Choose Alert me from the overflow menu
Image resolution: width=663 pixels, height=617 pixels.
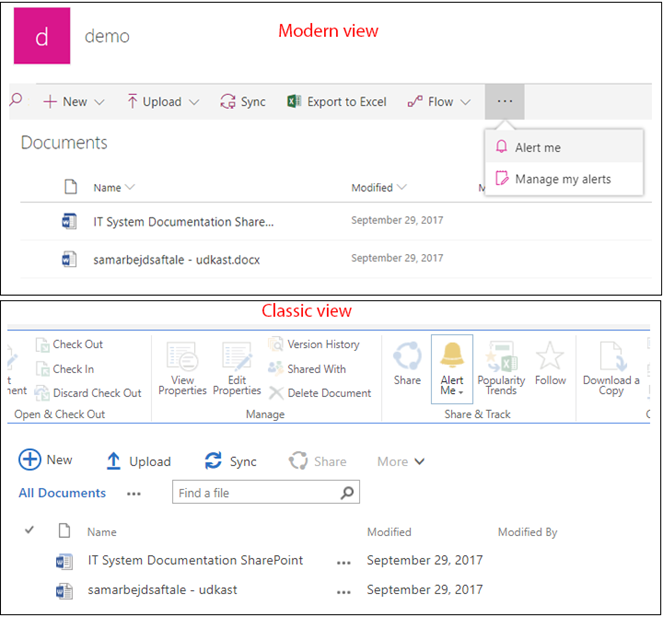[x=564, y=147]
